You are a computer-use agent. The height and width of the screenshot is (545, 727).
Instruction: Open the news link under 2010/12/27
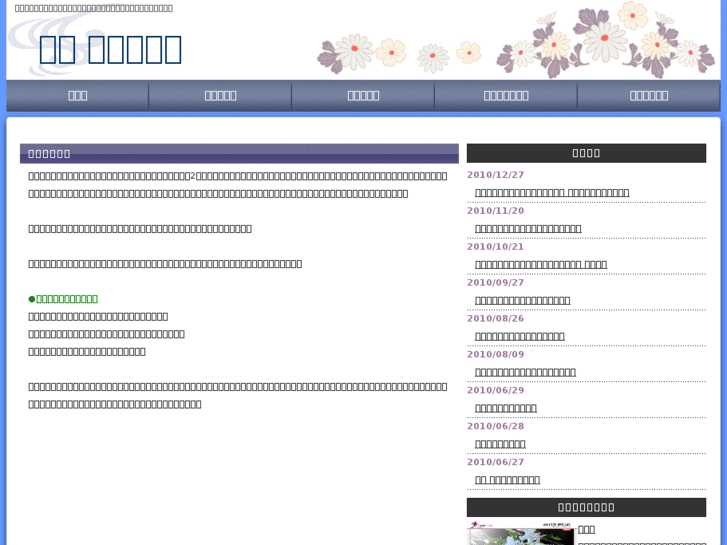tap(552, 192)
